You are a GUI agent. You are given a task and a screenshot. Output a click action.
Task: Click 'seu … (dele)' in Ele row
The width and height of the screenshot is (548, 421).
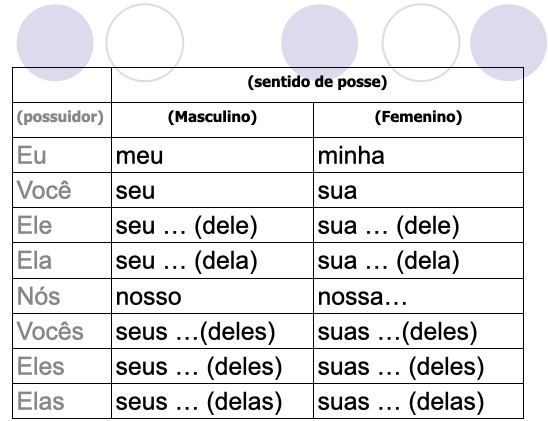[x=187, y=226]
